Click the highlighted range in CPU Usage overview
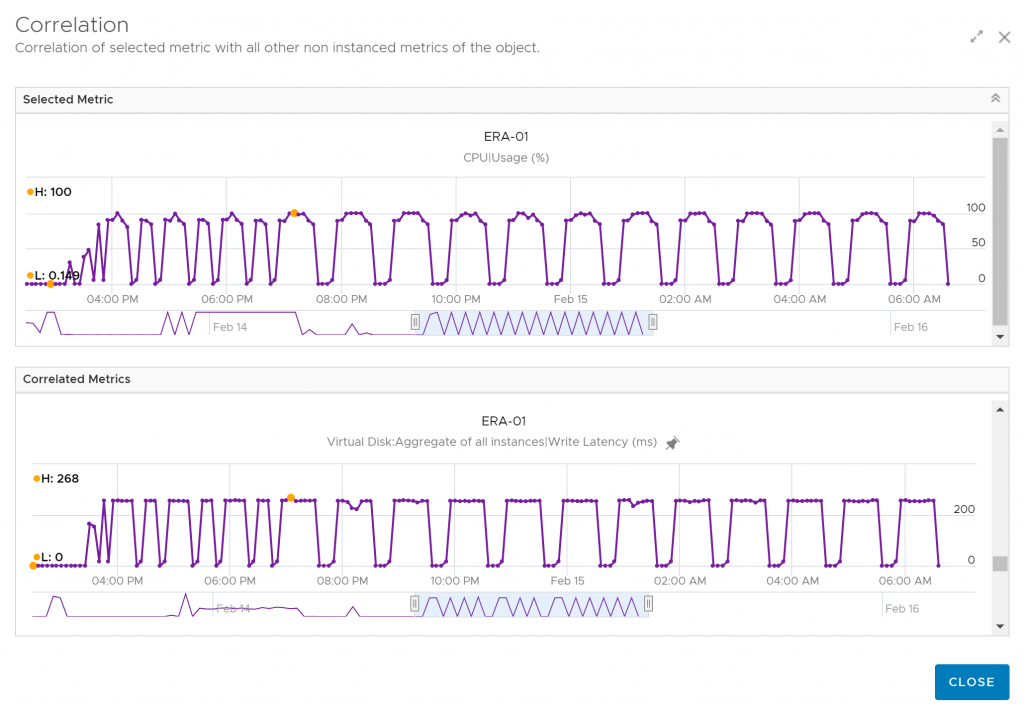This screenshot has width=1024, height=717. click(x=534, y=323)
